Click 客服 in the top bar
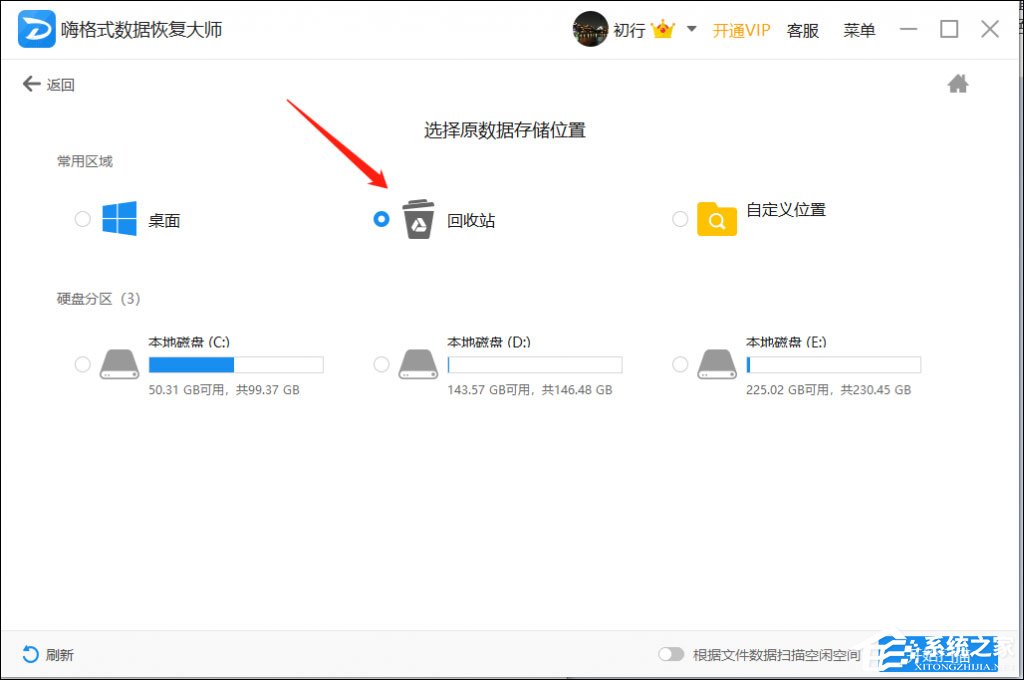 802,30
